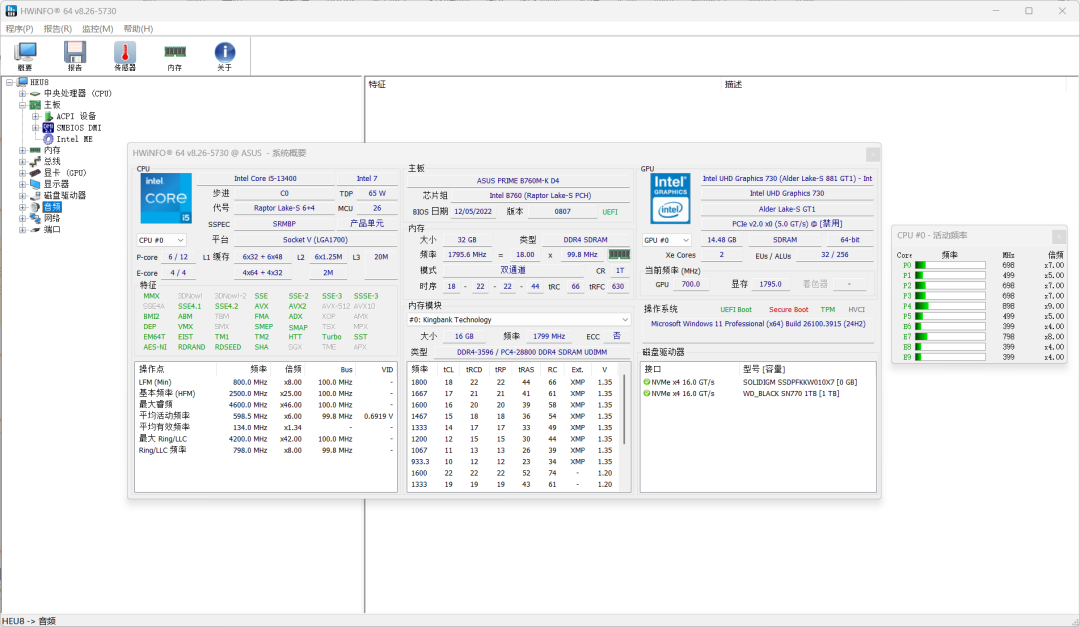Open the CPU #0 selector dropdown

point(161,240)
